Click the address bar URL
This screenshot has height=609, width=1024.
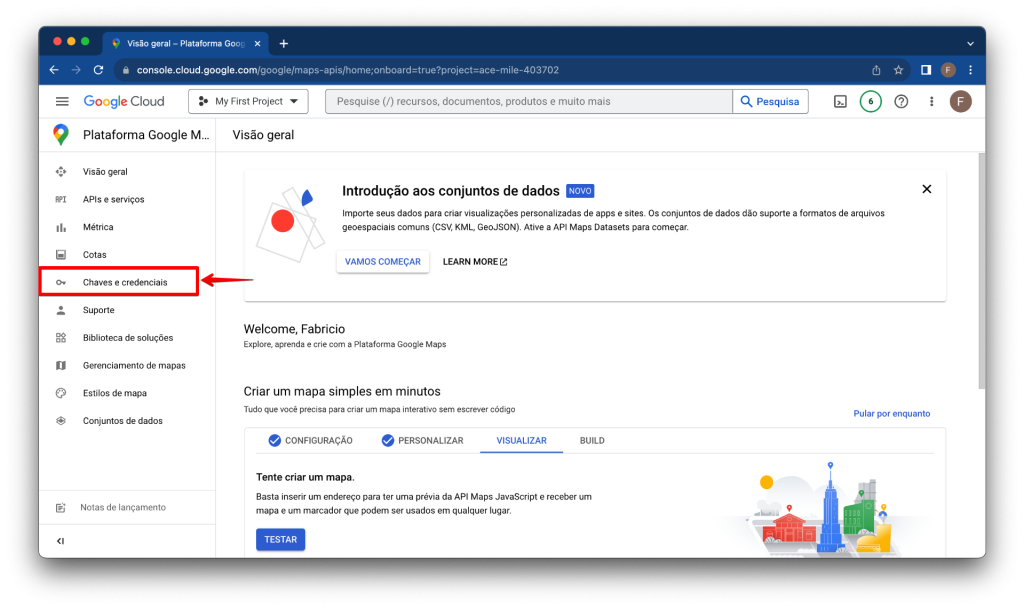(x=347, y=70)
